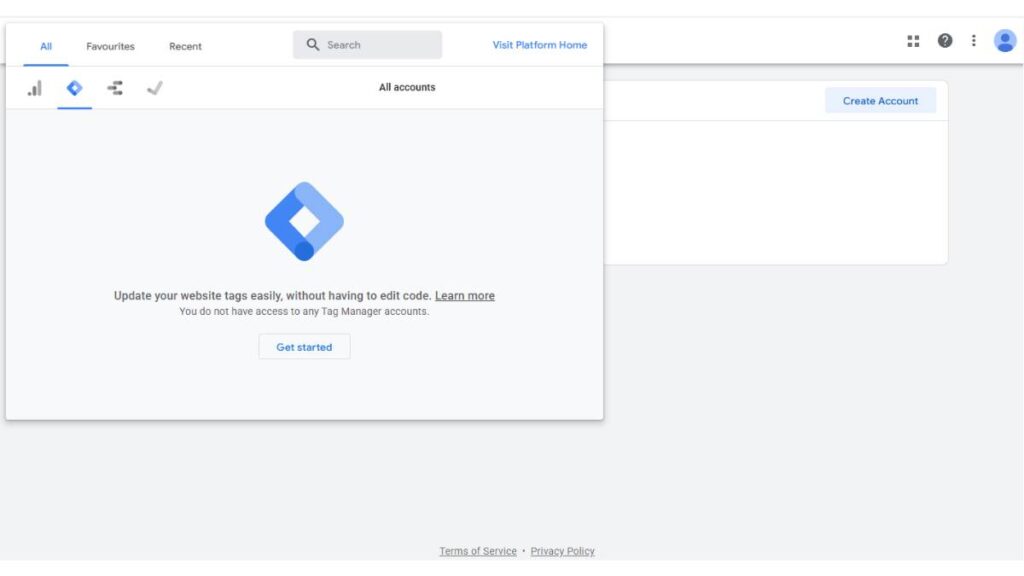Select the Optimize product icon

(x=115, y=88)
